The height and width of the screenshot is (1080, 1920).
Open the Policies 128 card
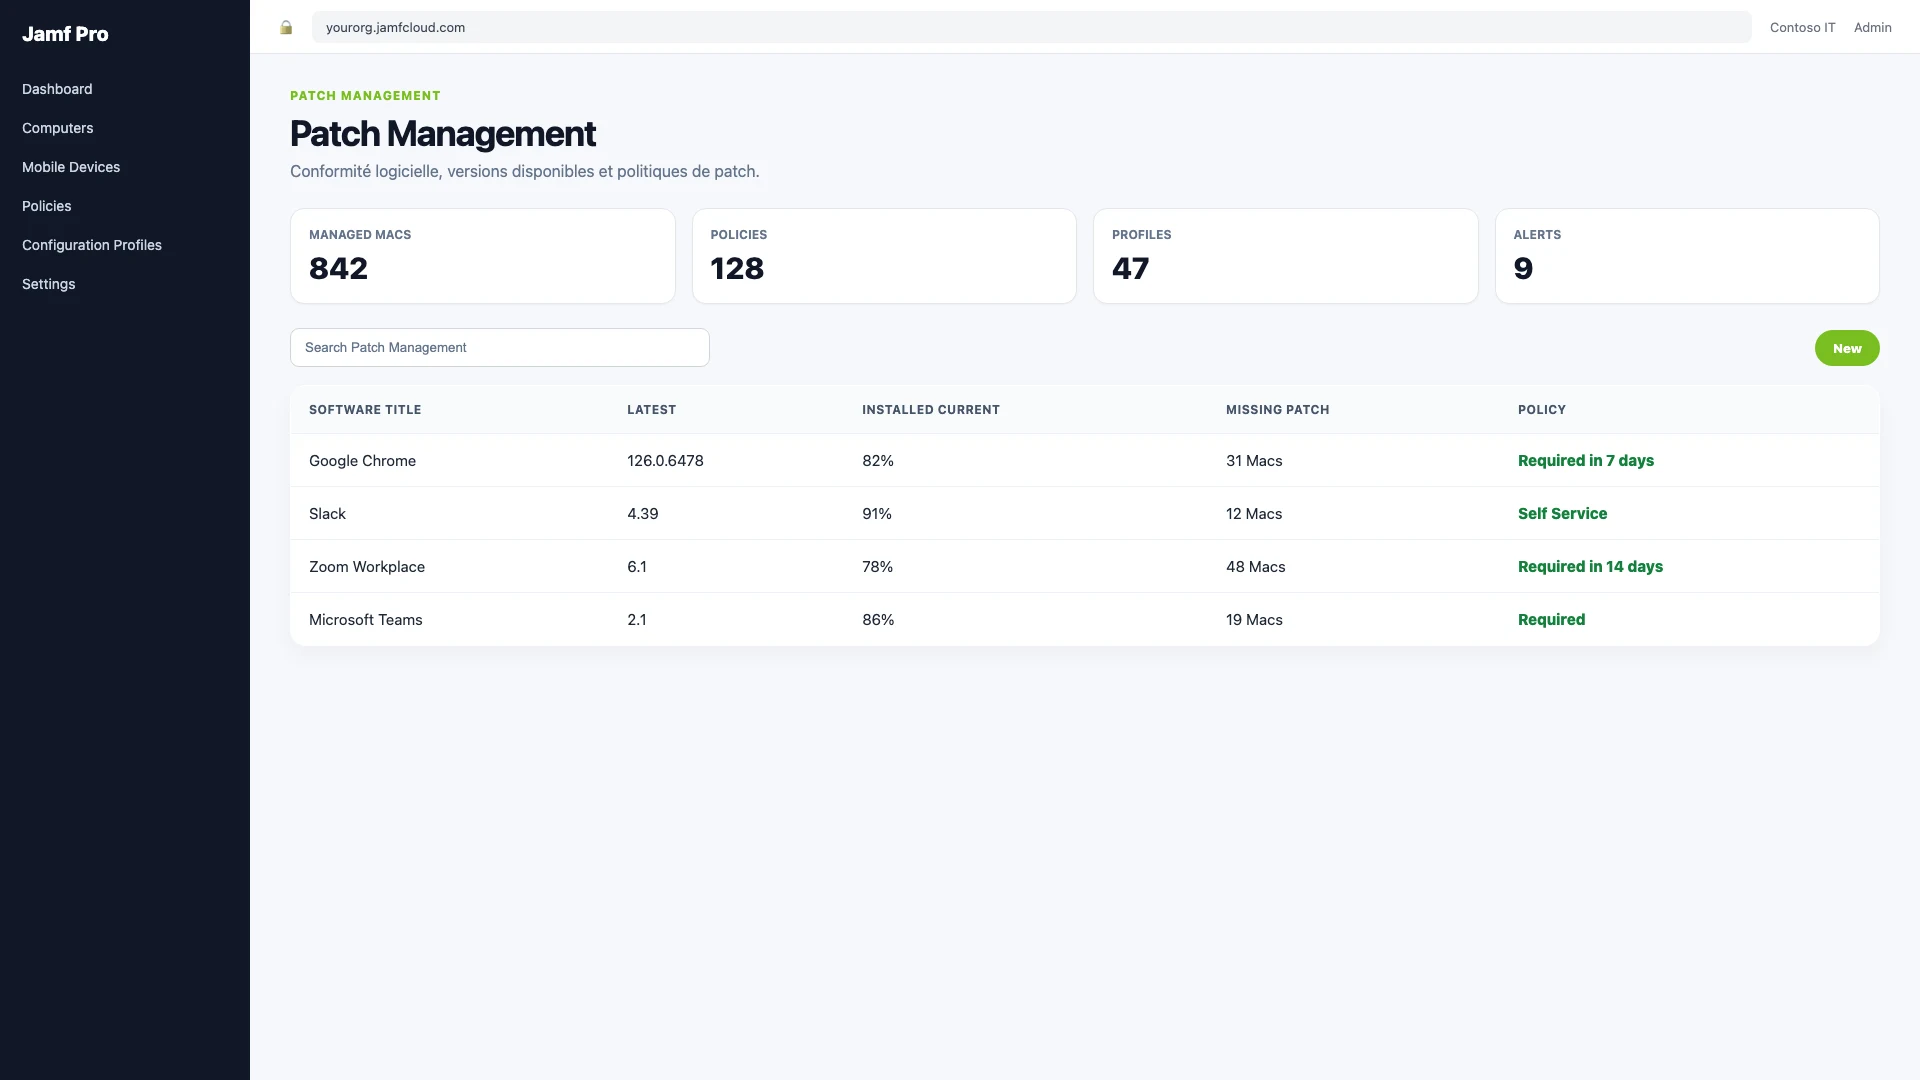pos(884,256)
